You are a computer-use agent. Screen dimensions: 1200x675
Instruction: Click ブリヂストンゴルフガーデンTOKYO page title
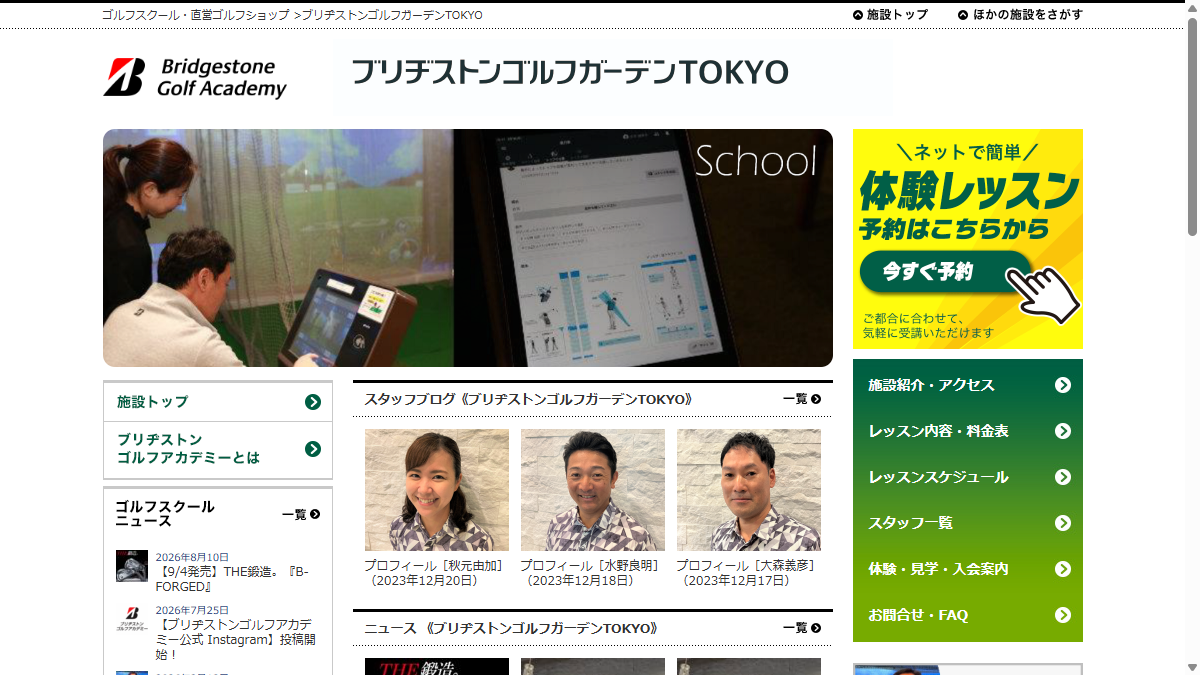tap(570, 73)
